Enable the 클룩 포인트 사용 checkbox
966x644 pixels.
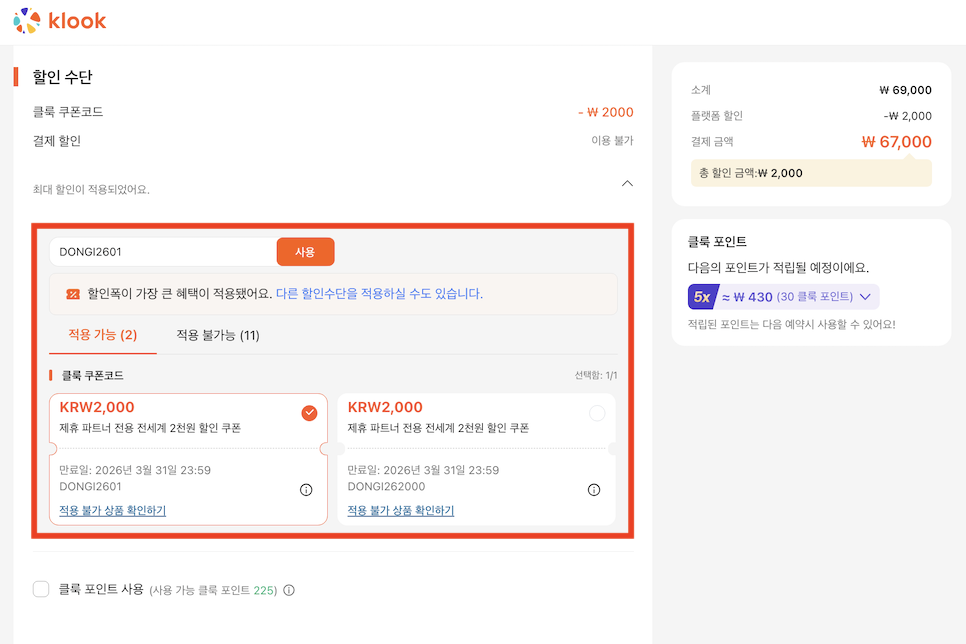[41, 589]
